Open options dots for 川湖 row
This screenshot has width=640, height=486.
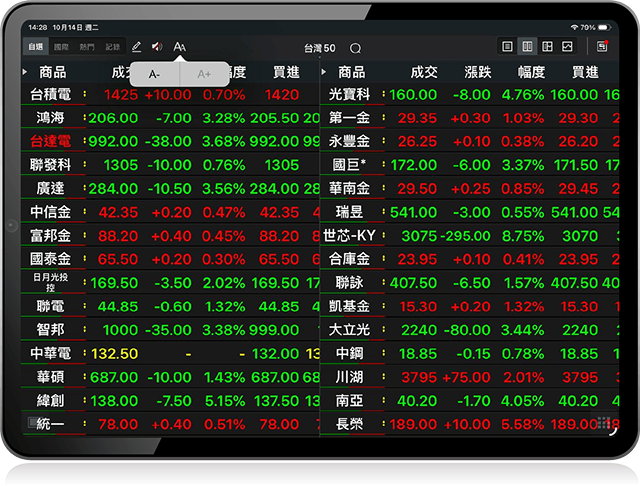(383, 377)
